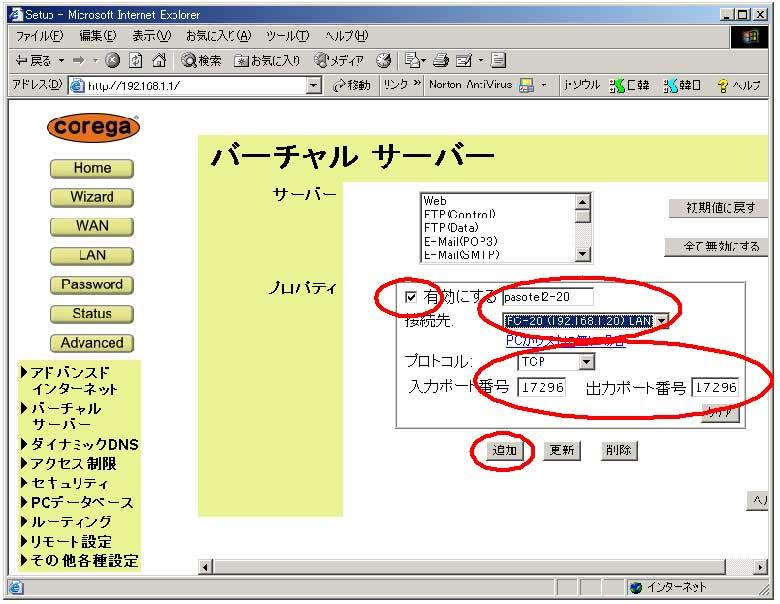Click the Refresh page toolbar icon
The width and height of the screenshot is (780, 604).
[135, 61]
